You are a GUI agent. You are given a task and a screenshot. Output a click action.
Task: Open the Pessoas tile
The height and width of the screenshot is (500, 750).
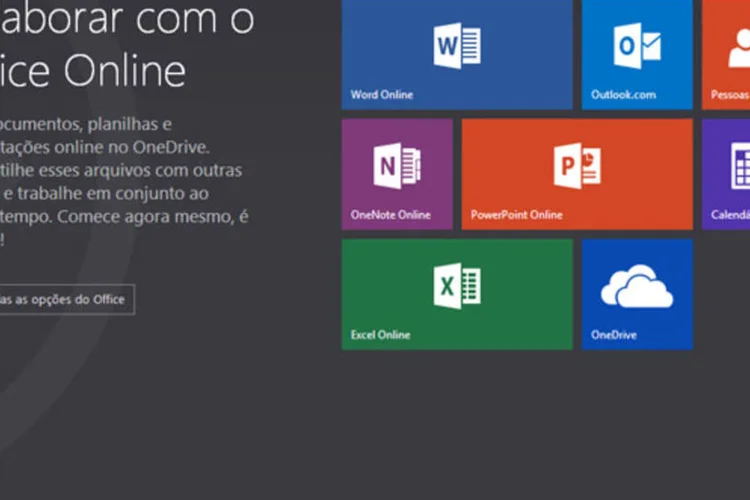pos(726,55)
